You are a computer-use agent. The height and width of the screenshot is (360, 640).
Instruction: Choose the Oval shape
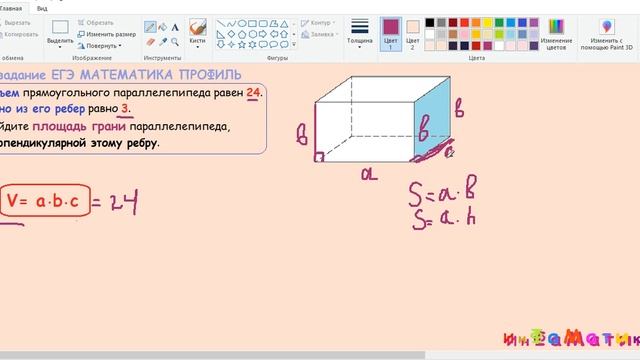point(242,24)
